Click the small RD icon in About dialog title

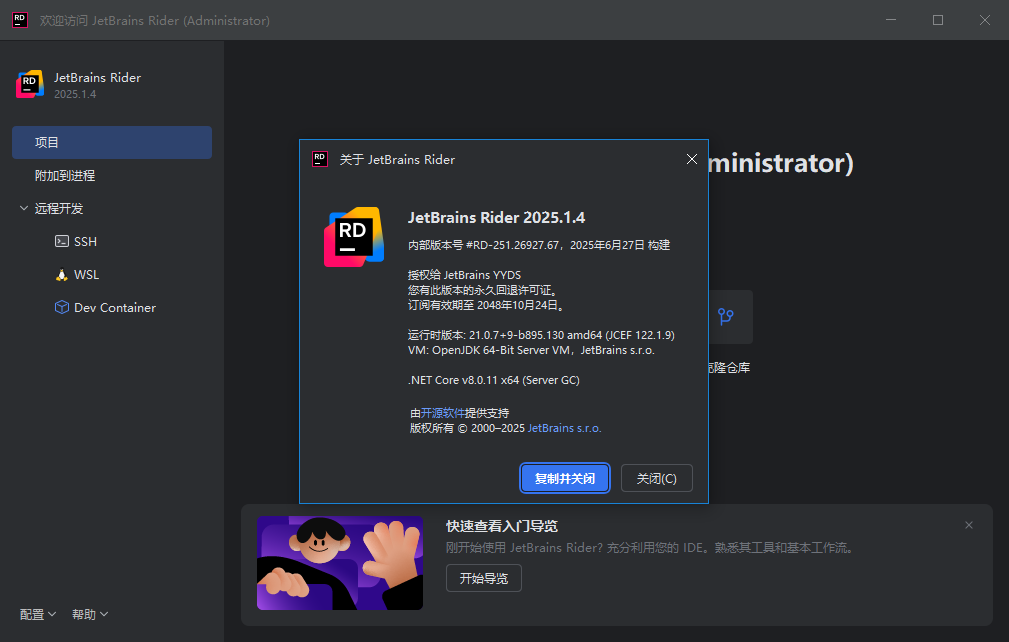[320, 159]
